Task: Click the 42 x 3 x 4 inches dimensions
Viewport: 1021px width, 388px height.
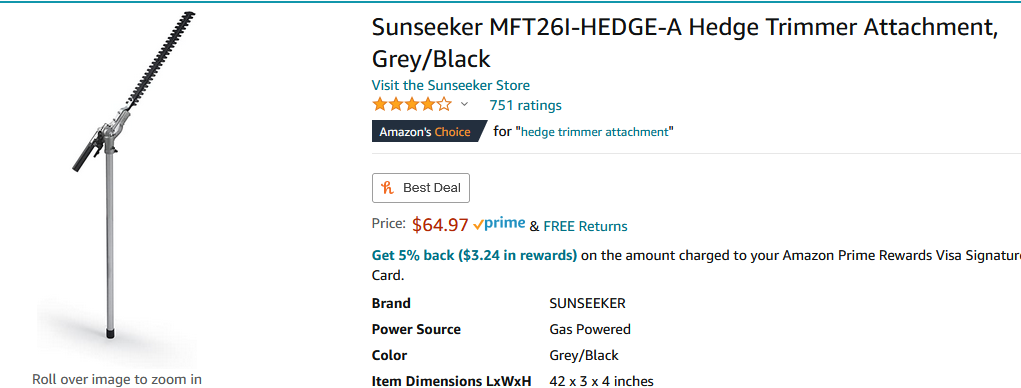Action: pos(602,381)
